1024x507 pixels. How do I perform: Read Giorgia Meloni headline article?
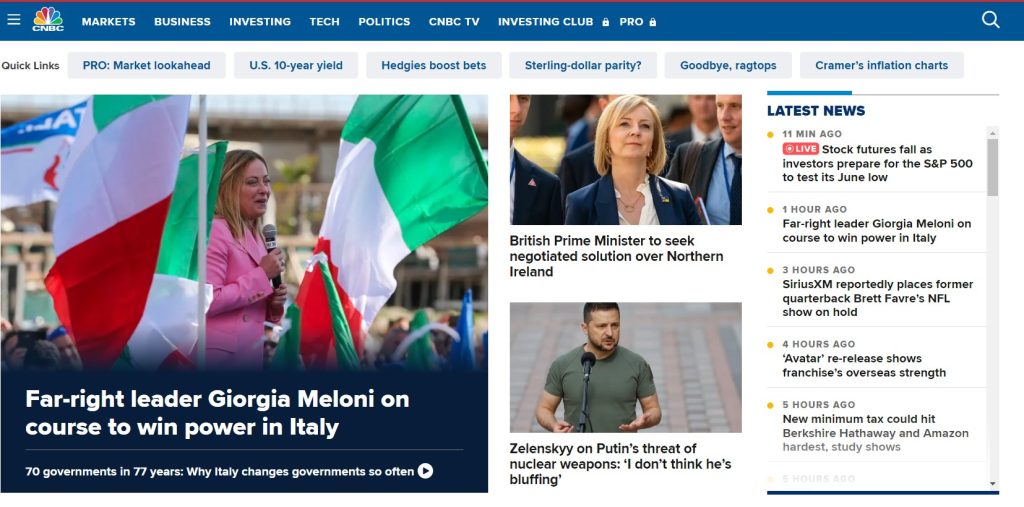tap(217, 413)
